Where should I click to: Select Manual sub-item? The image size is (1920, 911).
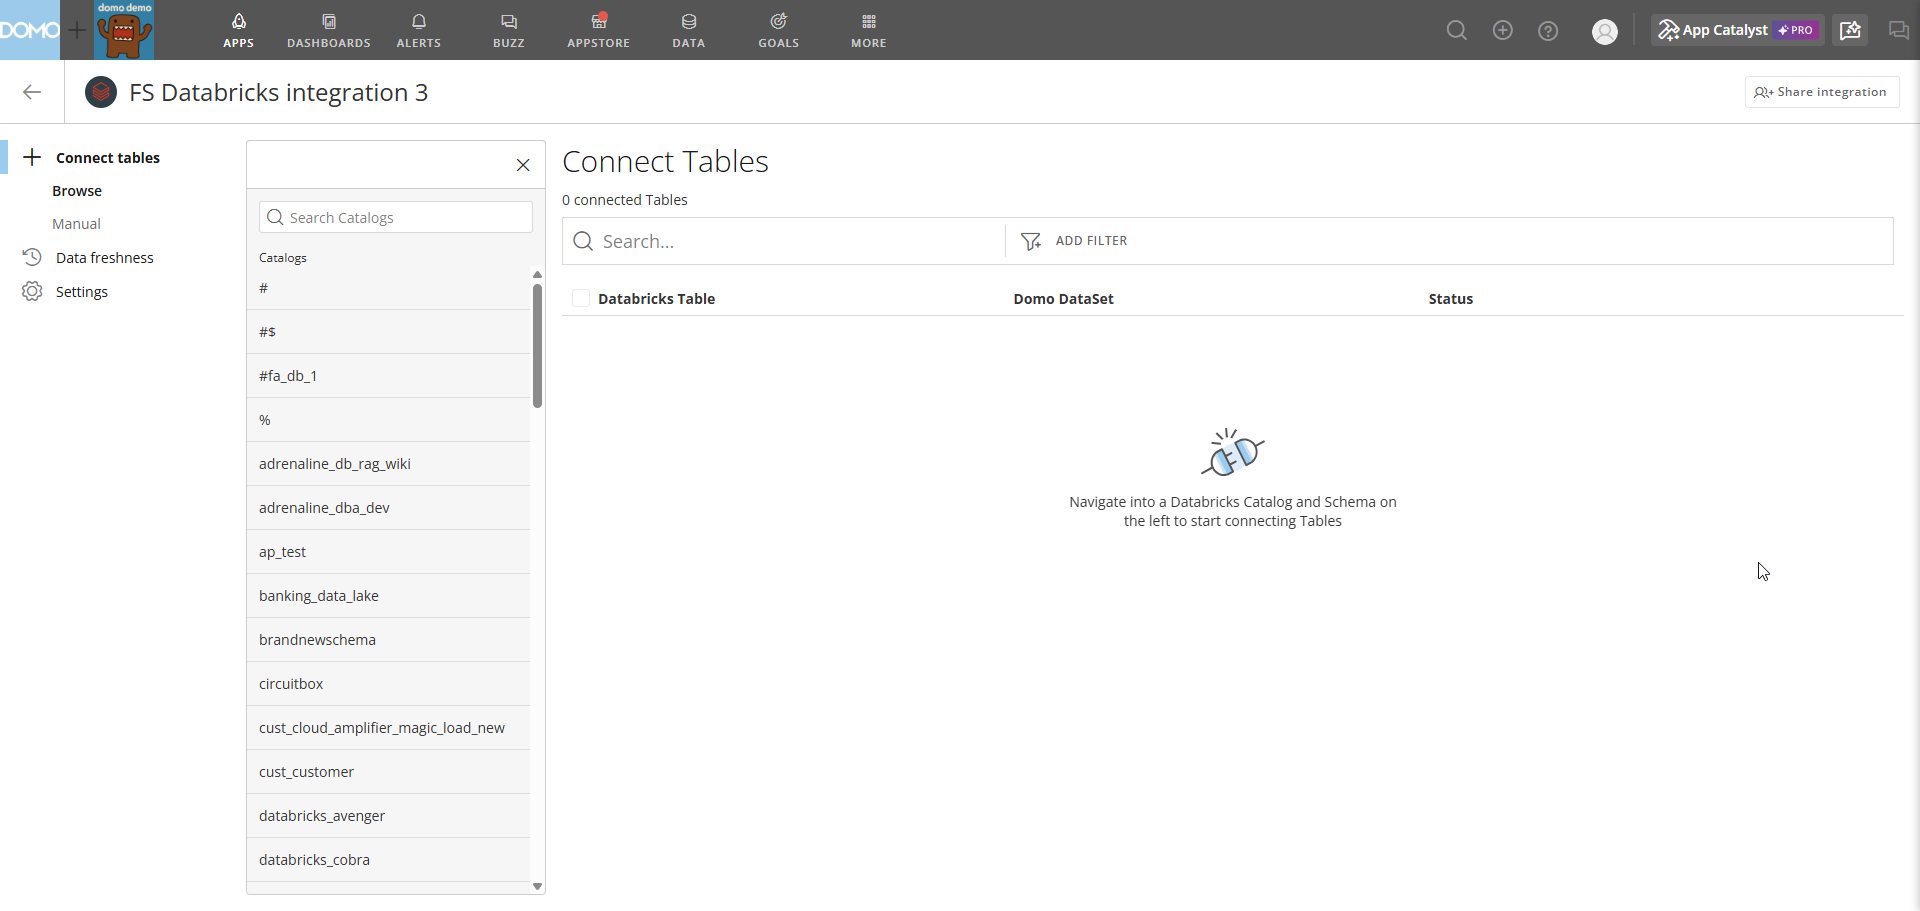pyautogui.click(x=76, y=224)
